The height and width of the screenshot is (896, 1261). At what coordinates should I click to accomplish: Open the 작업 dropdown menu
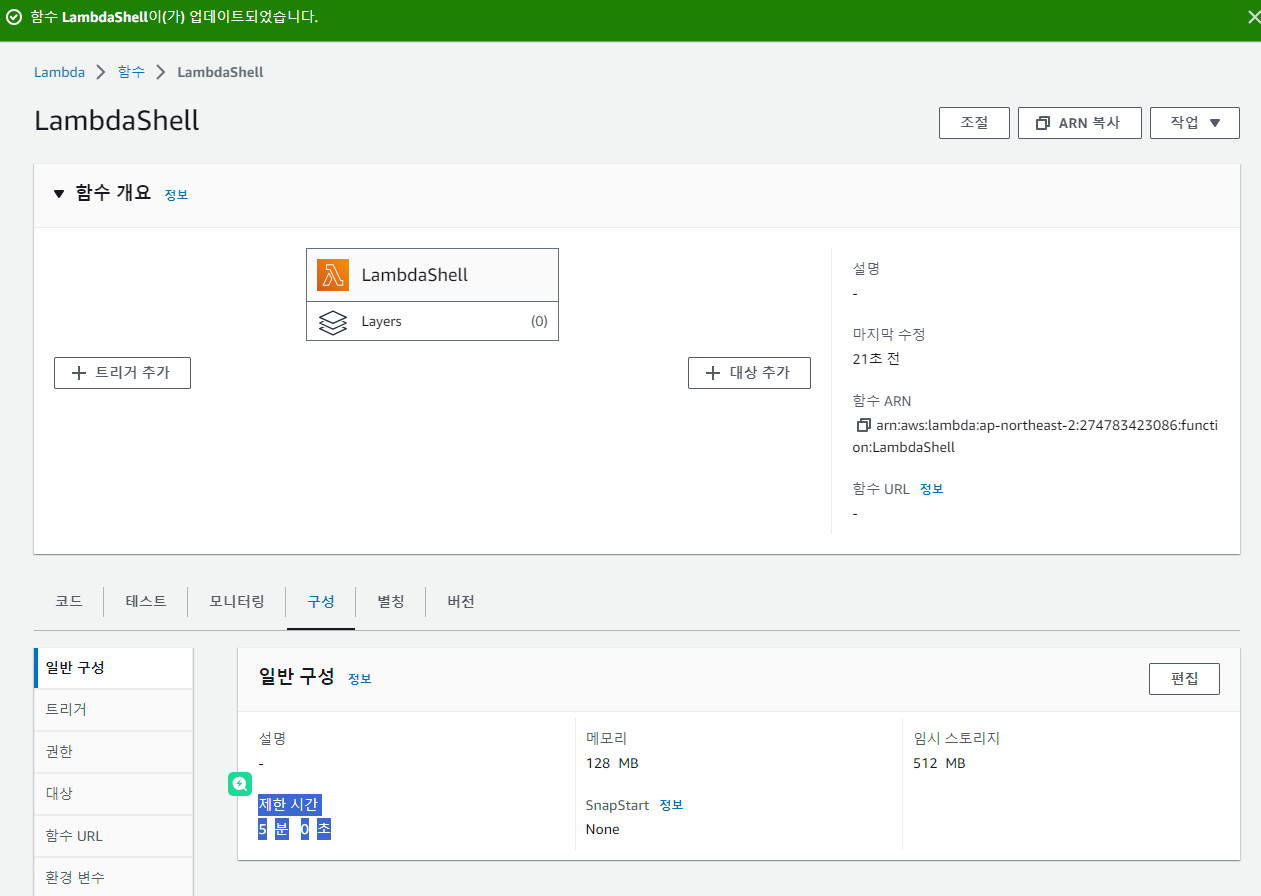[1195, 122]
